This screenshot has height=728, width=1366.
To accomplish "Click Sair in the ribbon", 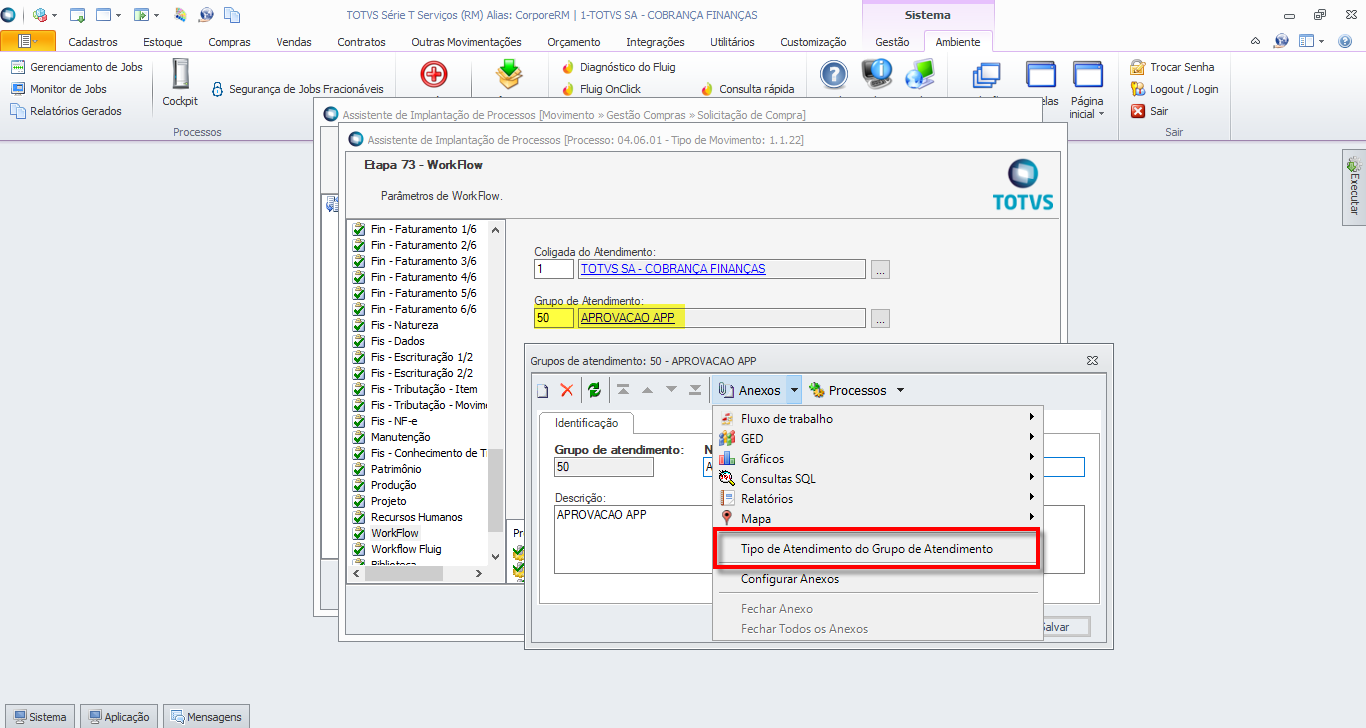I will [1149, 111].
